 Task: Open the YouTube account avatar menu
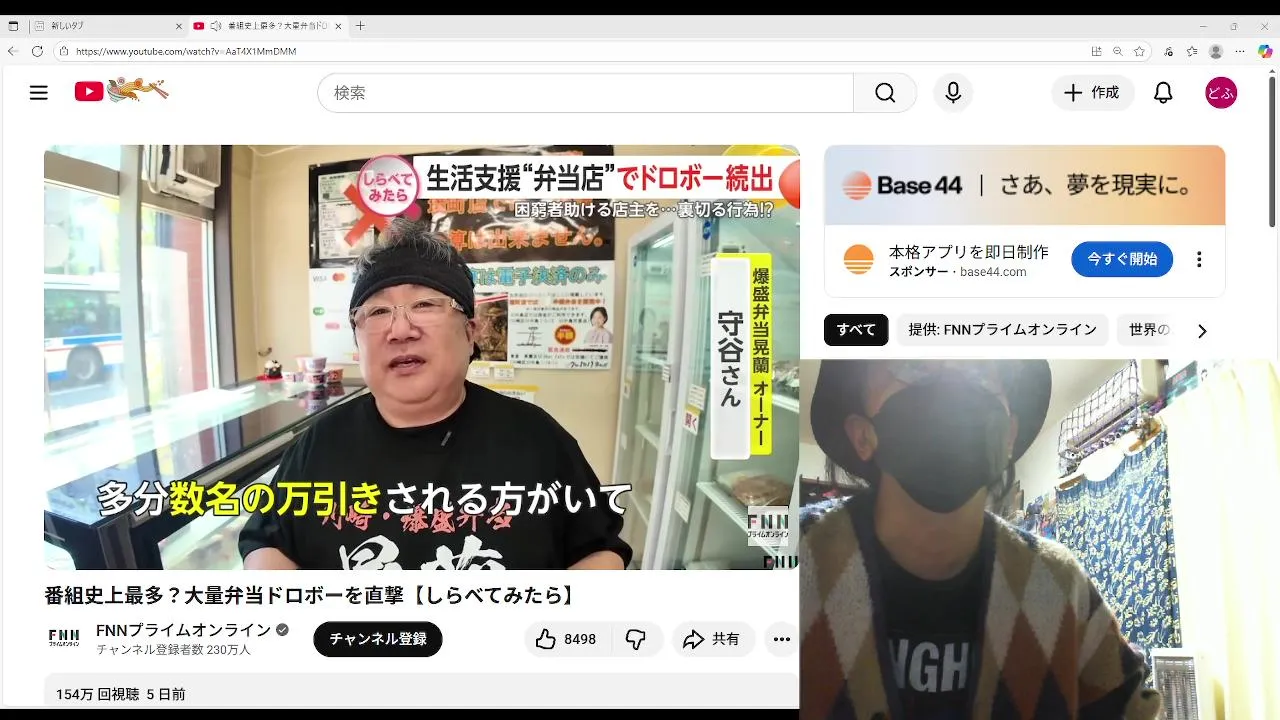(x=1221, y=93)
